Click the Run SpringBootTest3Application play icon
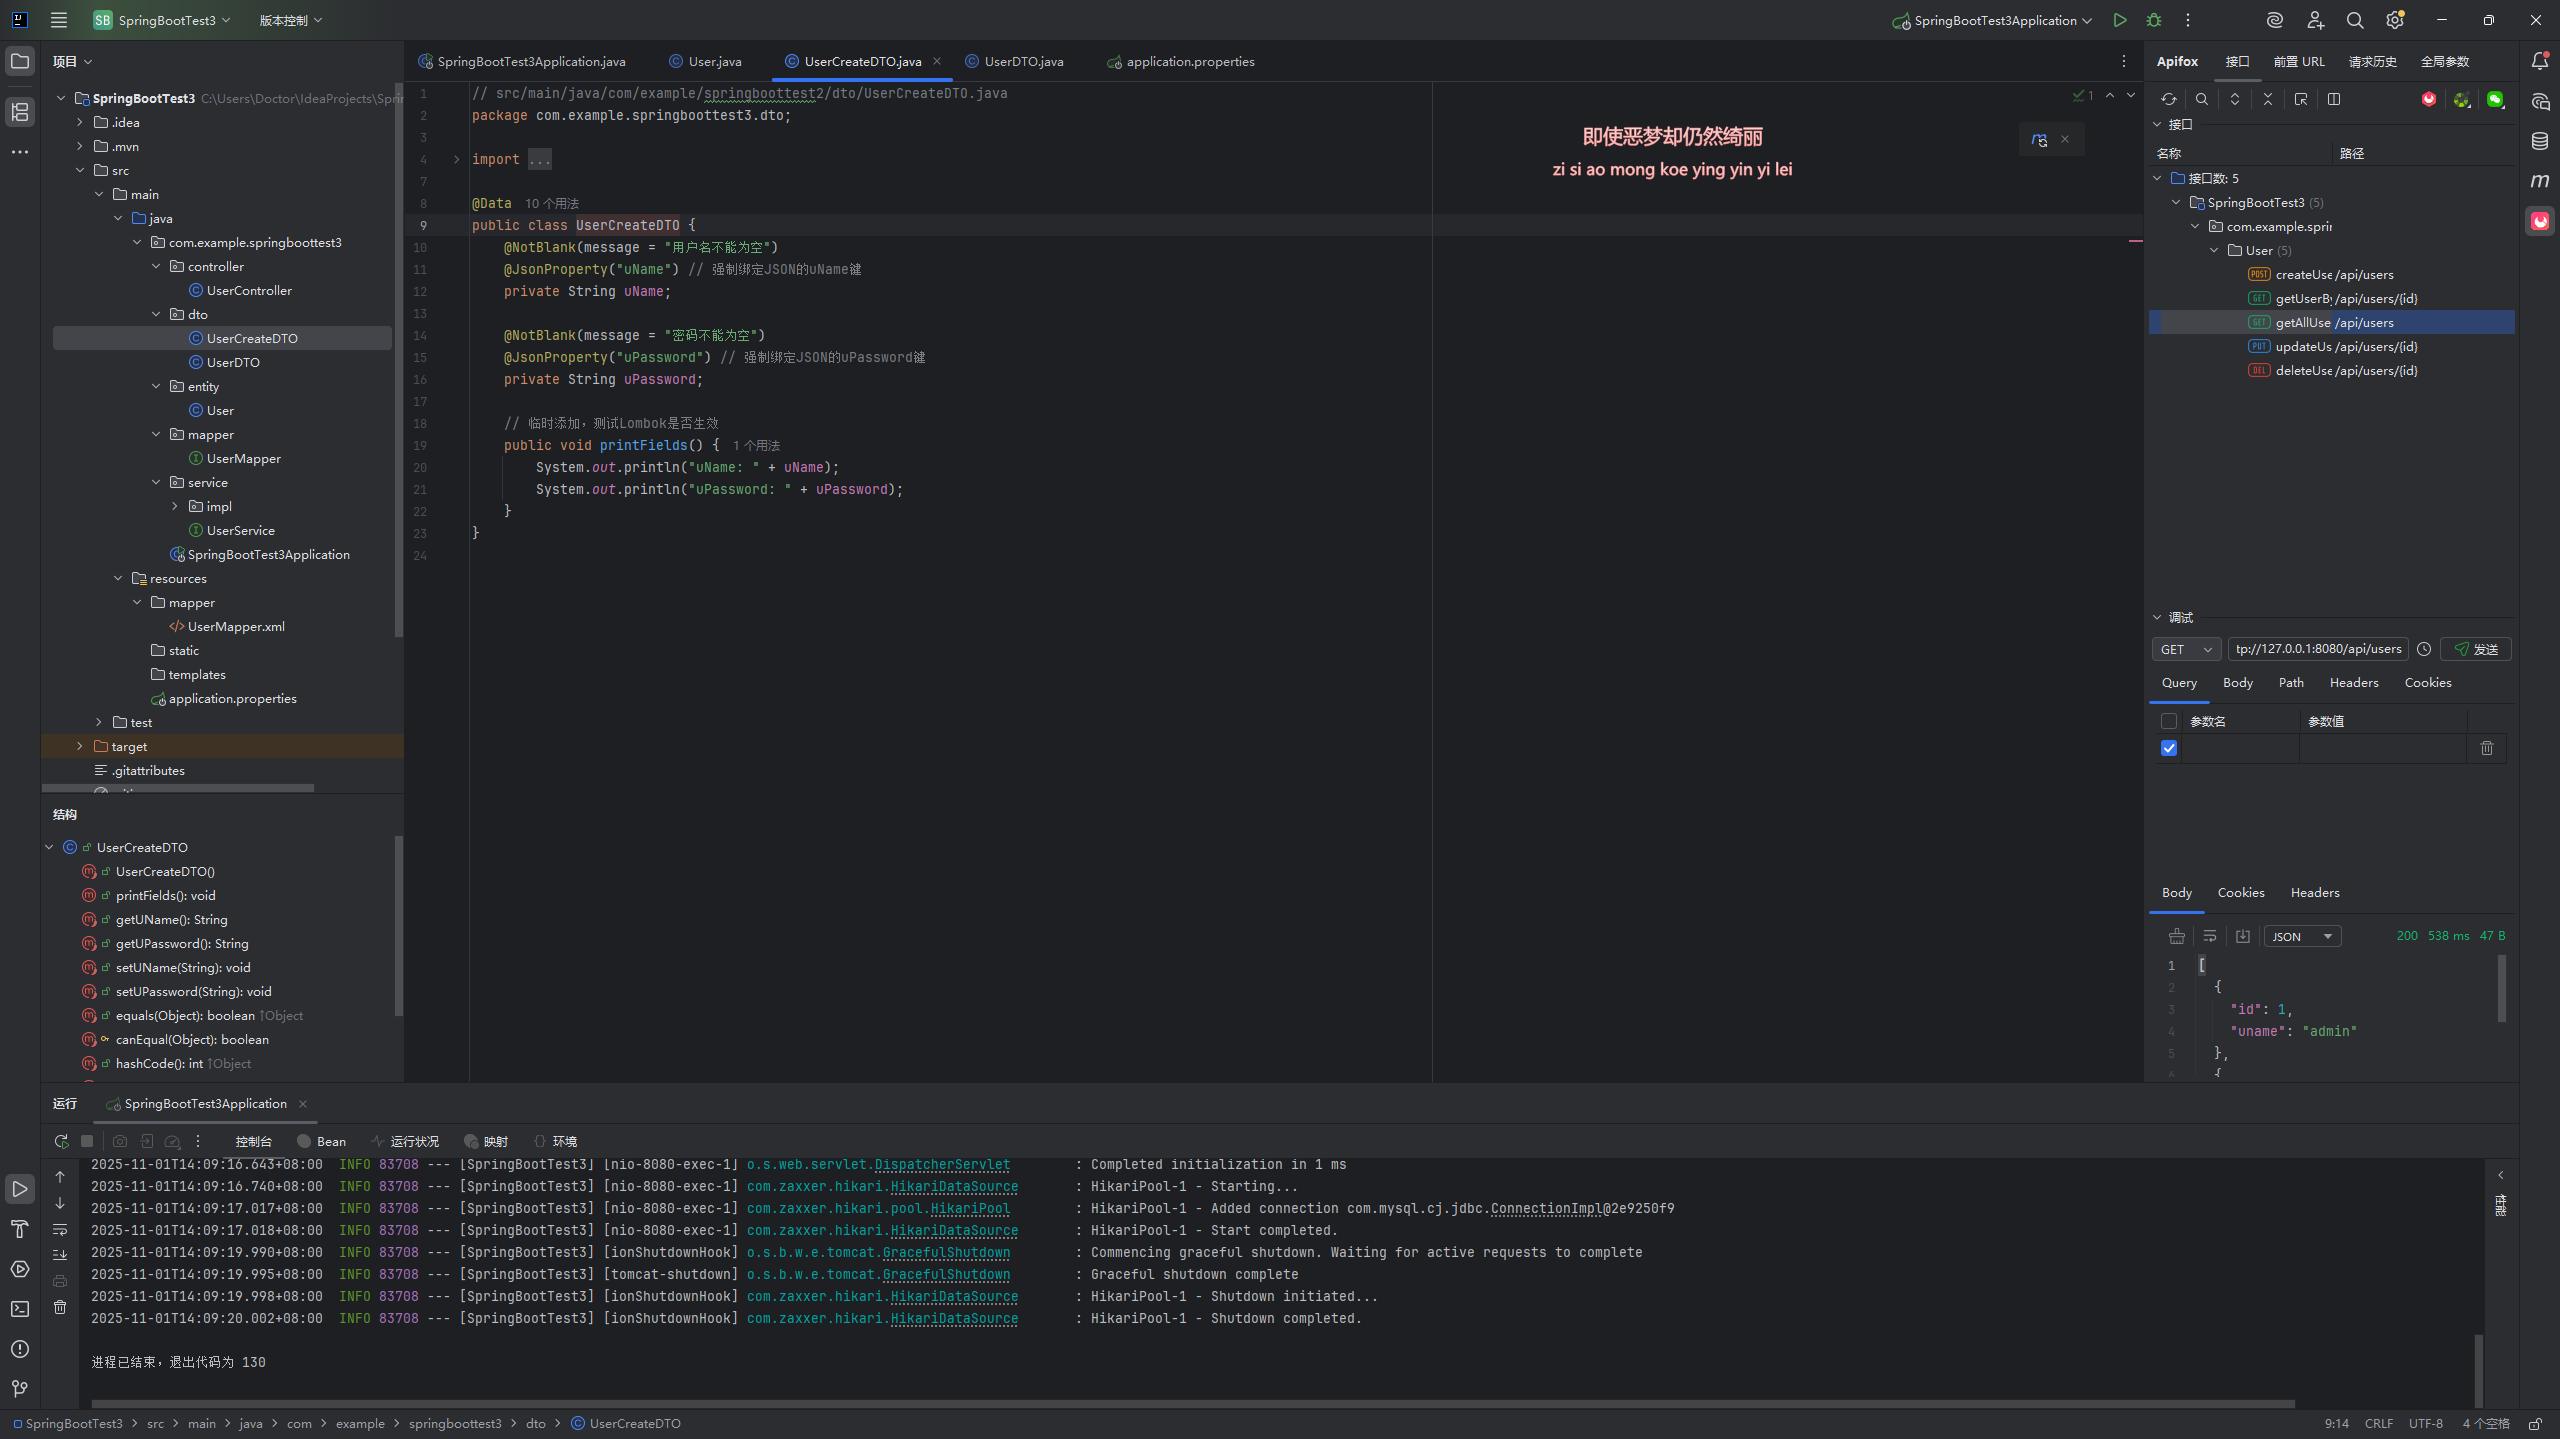 (2119, 20)
